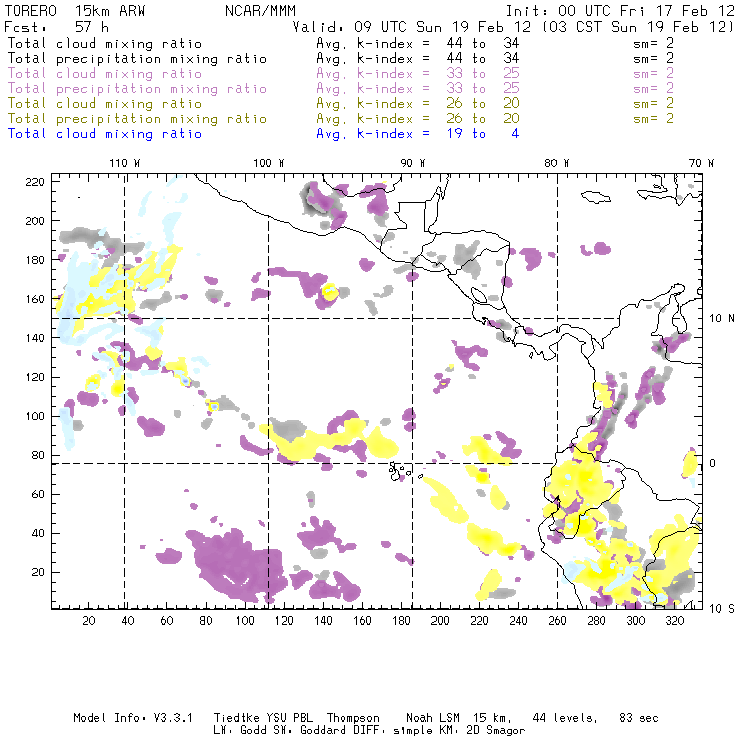The width and height of the screenshot is (740, 740).
Task: Click the "120" tick label on the horizontal axis
Action: point(284,621)
